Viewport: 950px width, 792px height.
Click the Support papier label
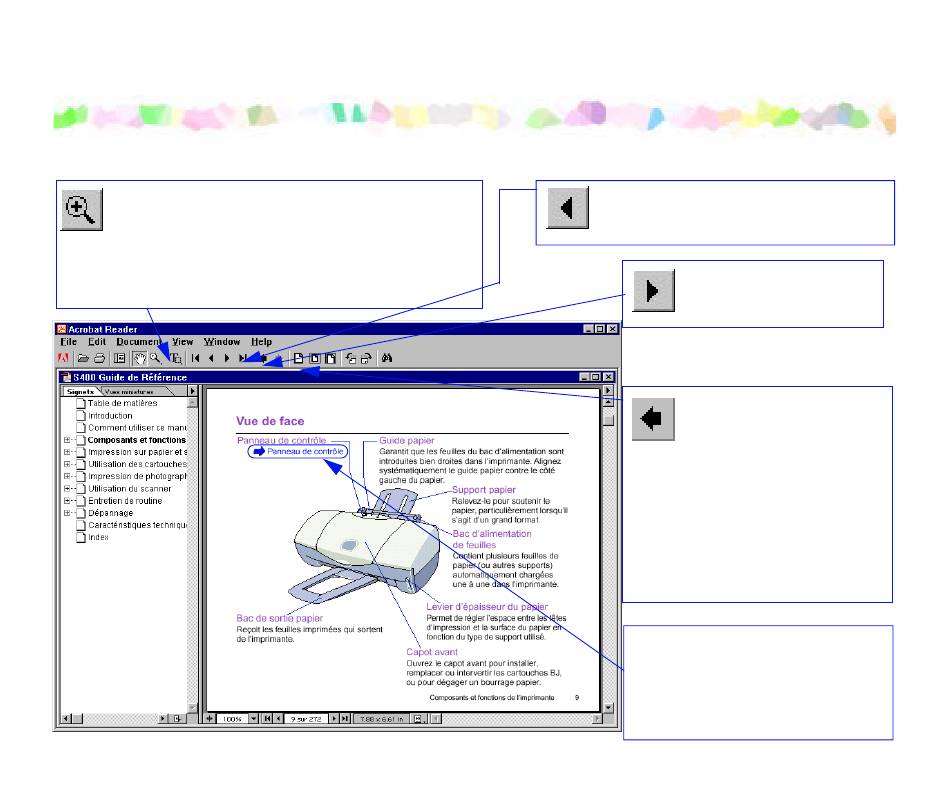click(x=483, y=490)
